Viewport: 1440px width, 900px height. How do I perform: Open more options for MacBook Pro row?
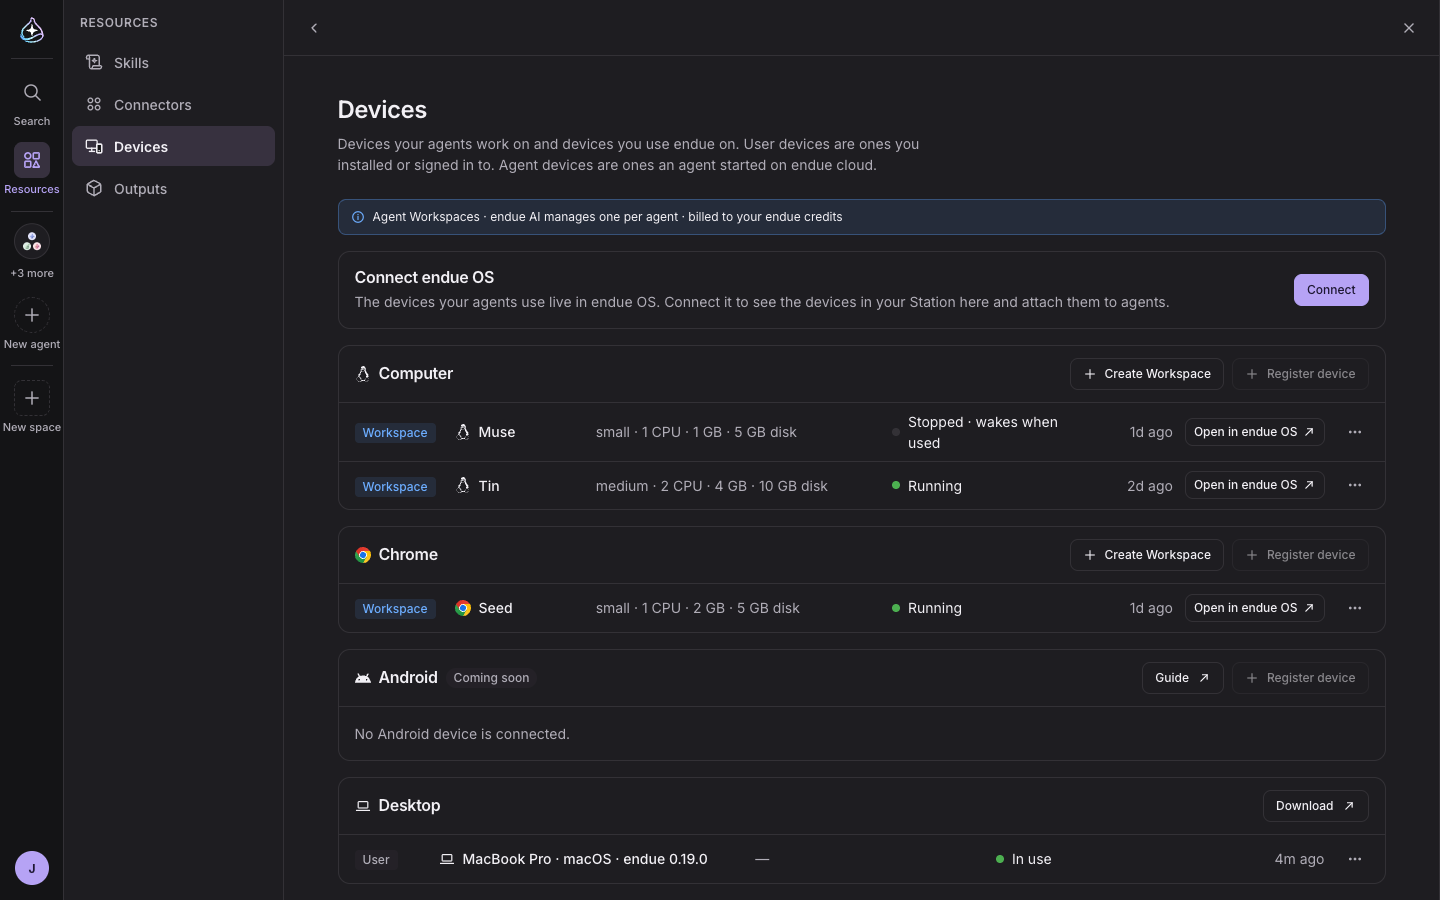[x=1355, y=859]
